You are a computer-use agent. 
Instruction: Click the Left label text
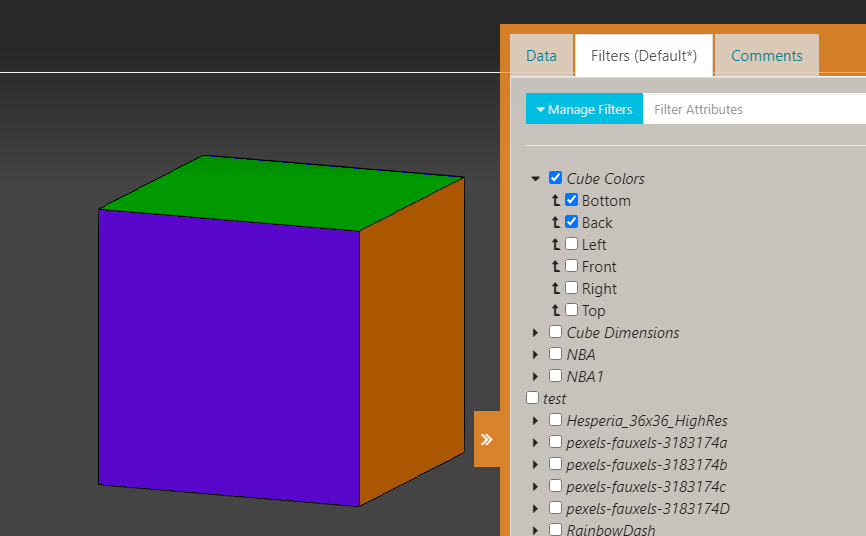point(594,244)
